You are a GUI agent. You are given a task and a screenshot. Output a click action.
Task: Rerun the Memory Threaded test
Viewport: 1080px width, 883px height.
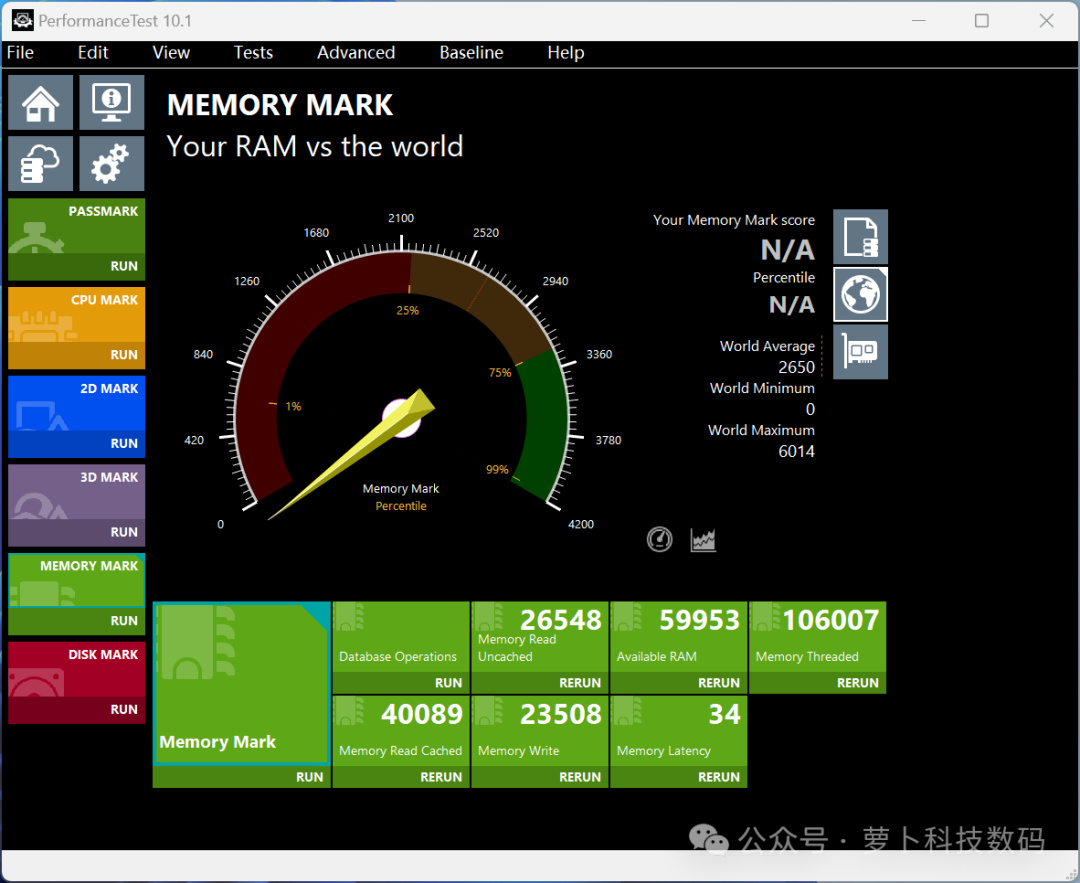point(818,683)
